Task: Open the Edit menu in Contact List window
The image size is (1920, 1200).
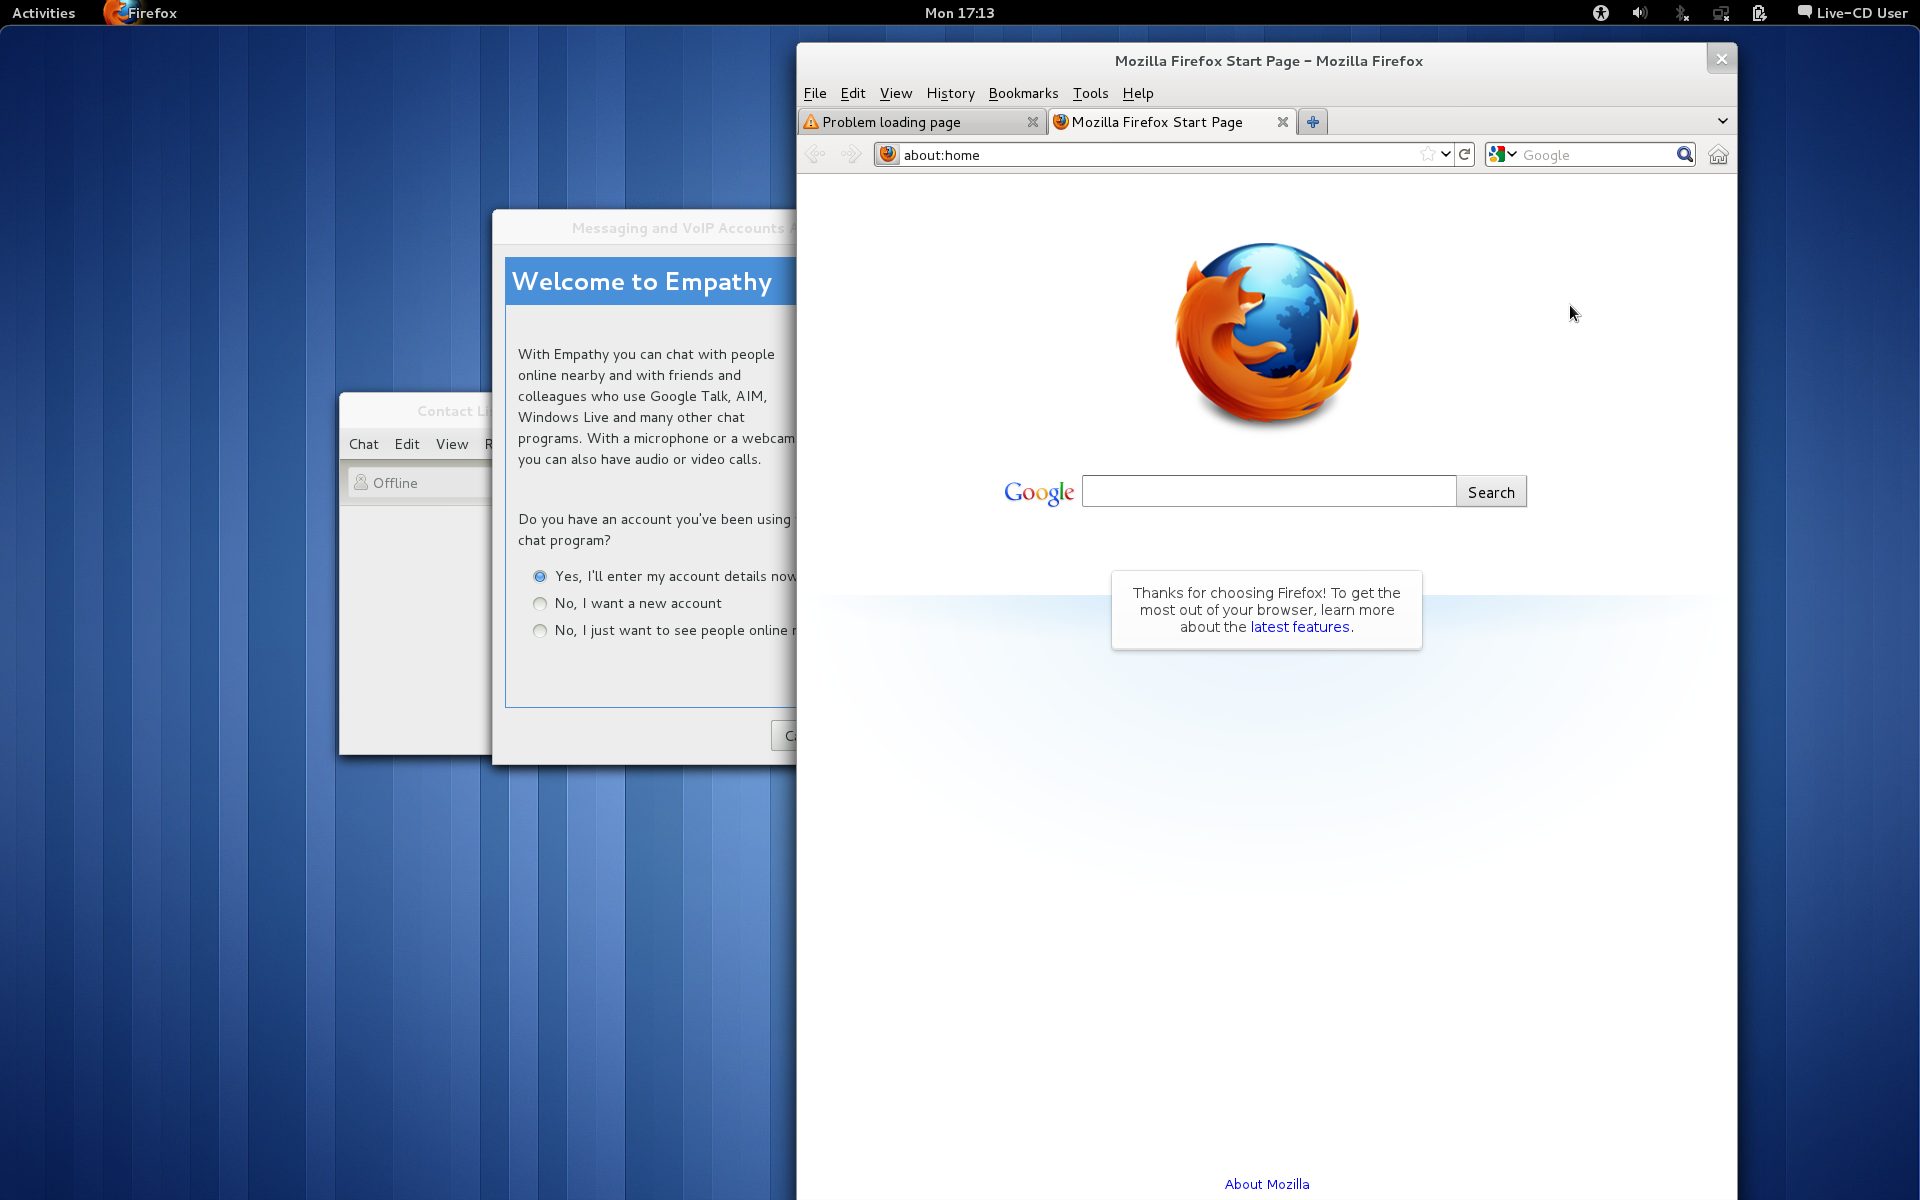Action: click(x=407, y=444)
